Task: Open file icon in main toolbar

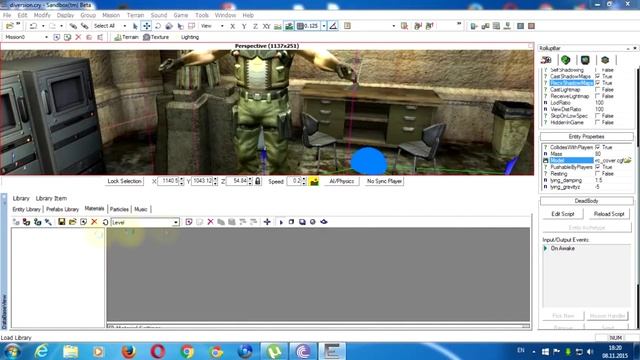Action: pyautogui.click(x=9, y=26)
